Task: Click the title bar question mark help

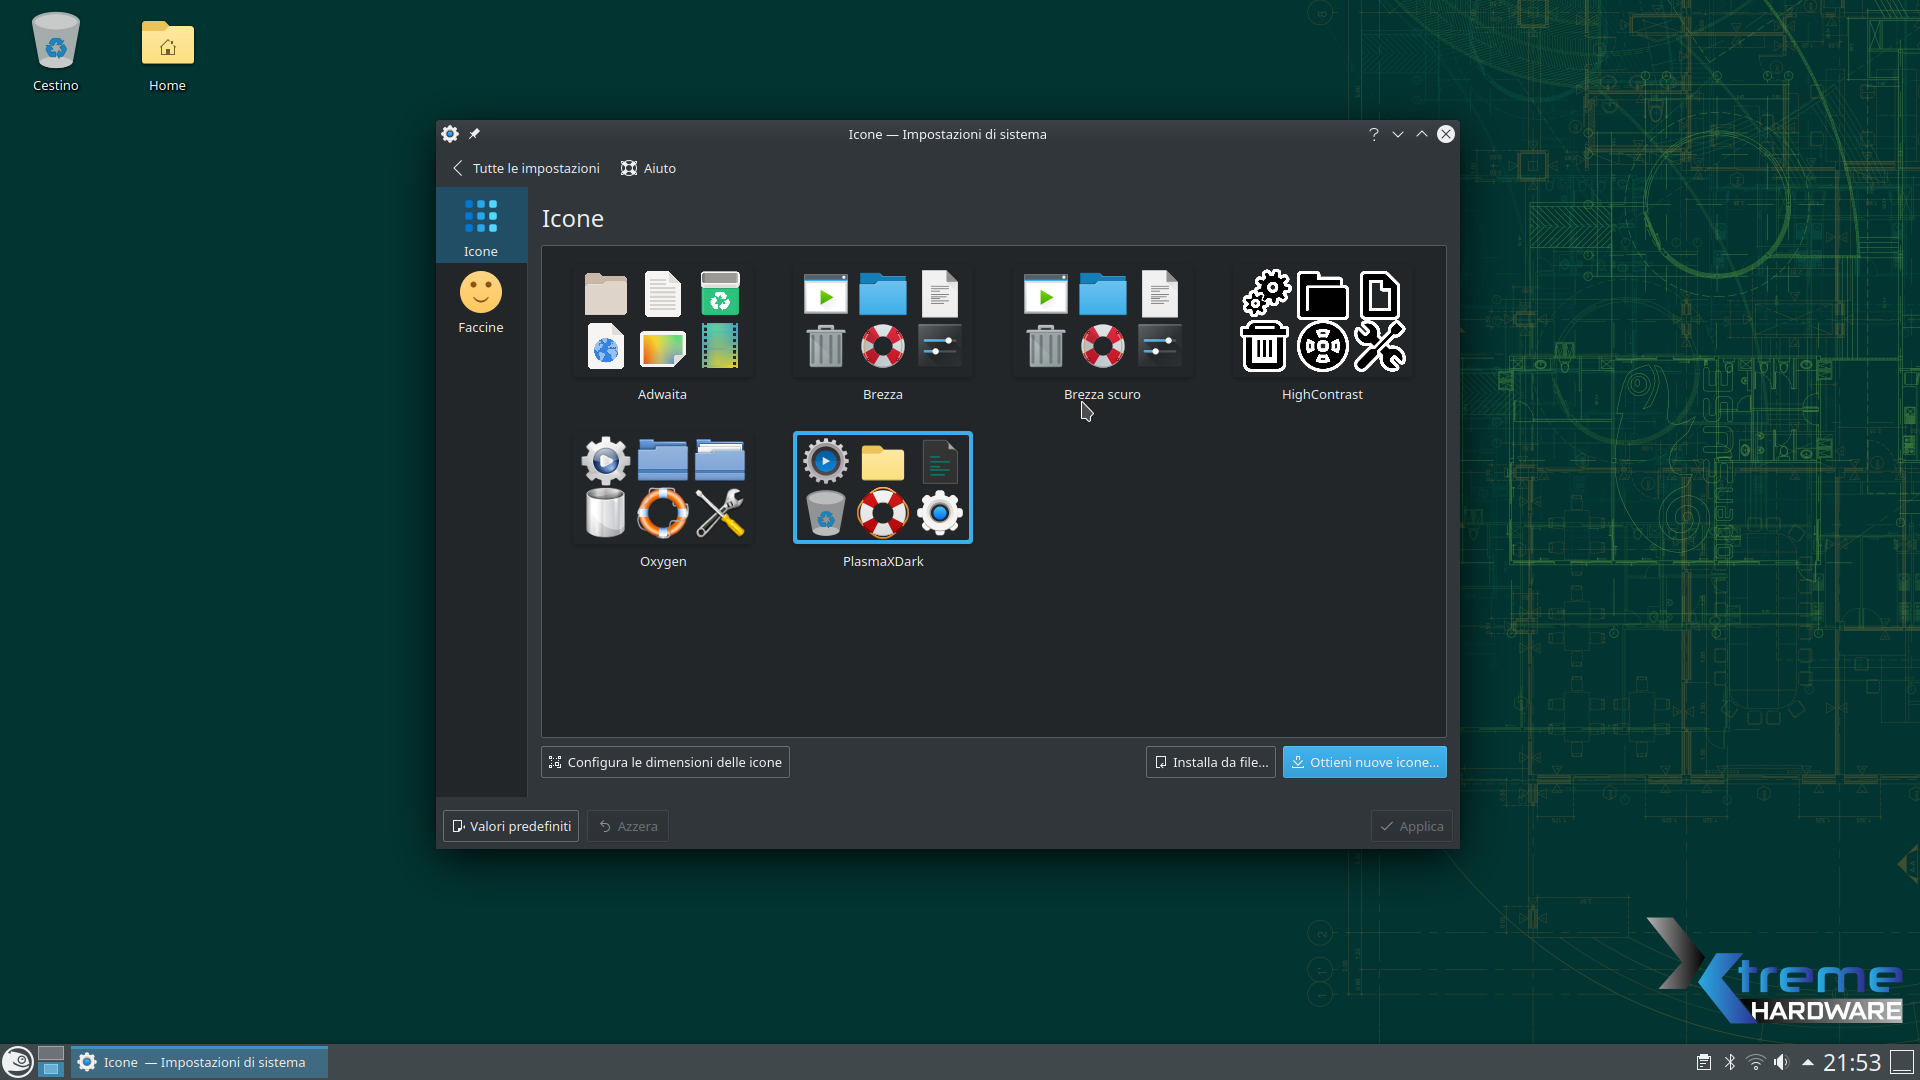Action: (x=1373, y=134)
